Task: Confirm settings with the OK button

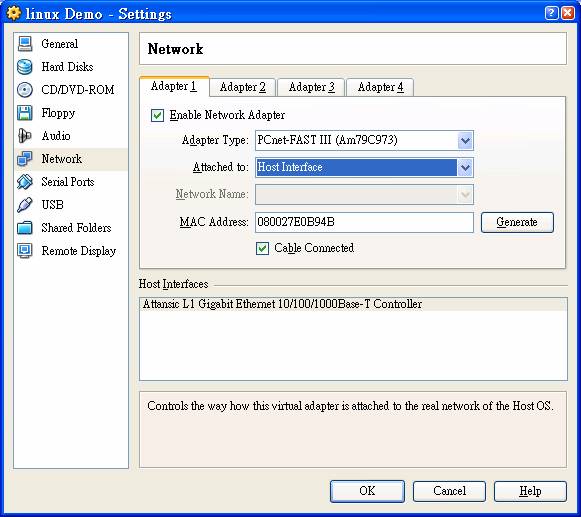Action: 367,491
